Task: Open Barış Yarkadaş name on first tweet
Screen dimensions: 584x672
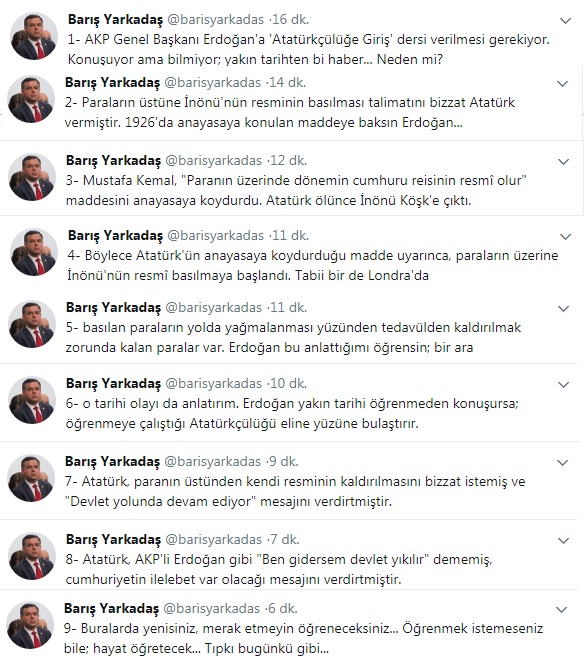Action: (x=116, y=20)
